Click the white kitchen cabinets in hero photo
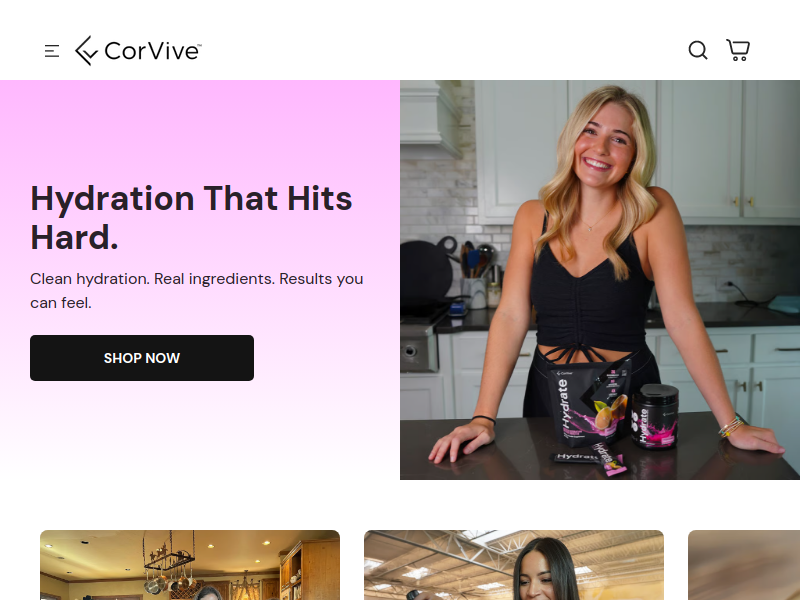The image size is (800, 600). click(x=724, y=148)
